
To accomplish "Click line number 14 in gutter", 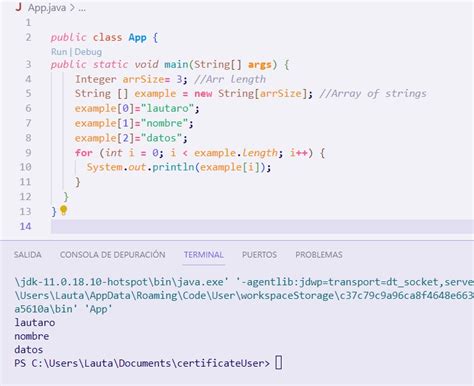I will (x=25, y=226).
